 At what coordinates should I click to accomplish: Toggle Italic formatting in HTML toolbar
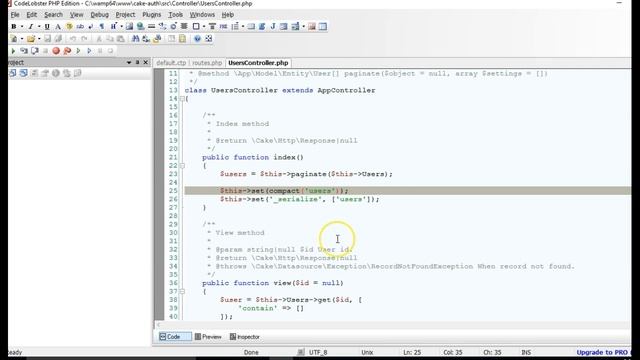coord(31,27)
